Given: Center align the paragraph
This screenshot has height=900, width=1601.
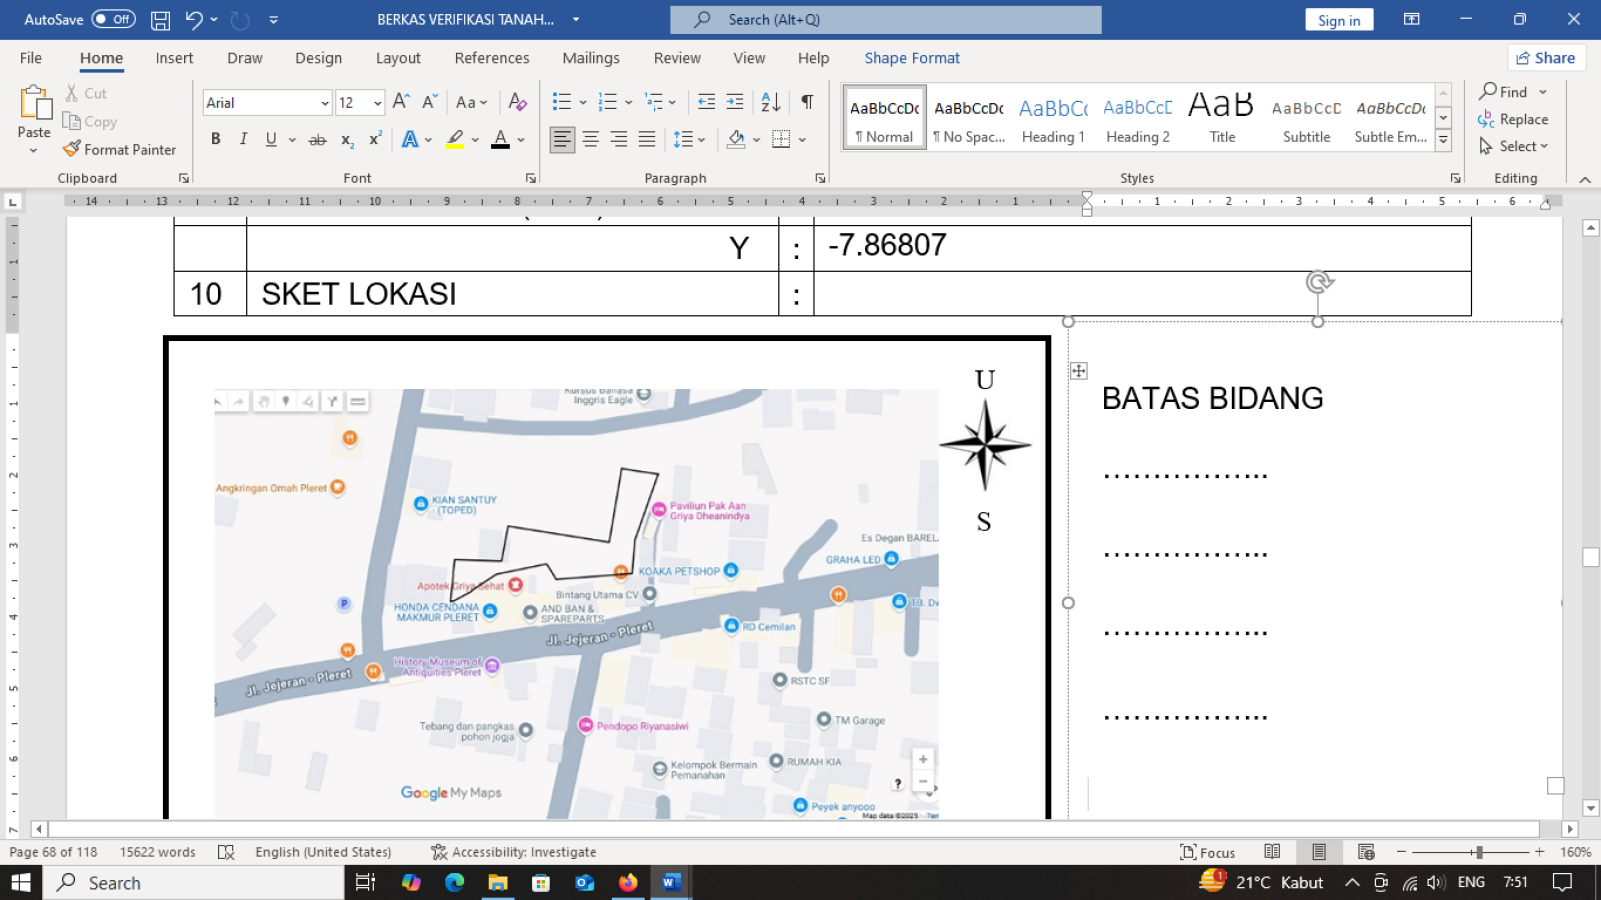Looking at the screenshot, I should coord(591,140).
